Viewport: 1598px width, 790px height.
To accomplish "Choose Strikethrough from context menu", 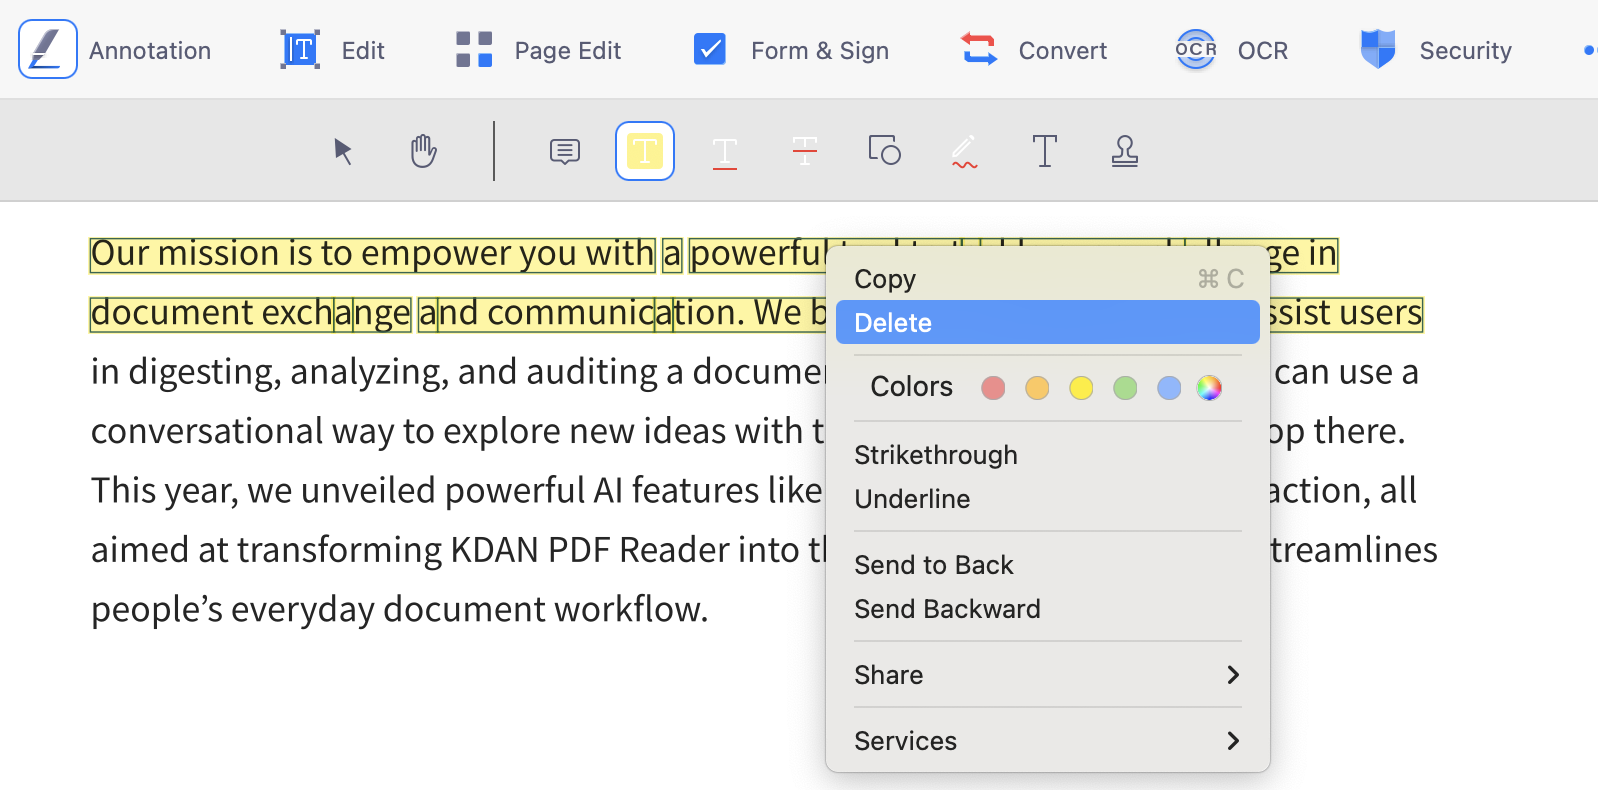I will click(1047, 455).
